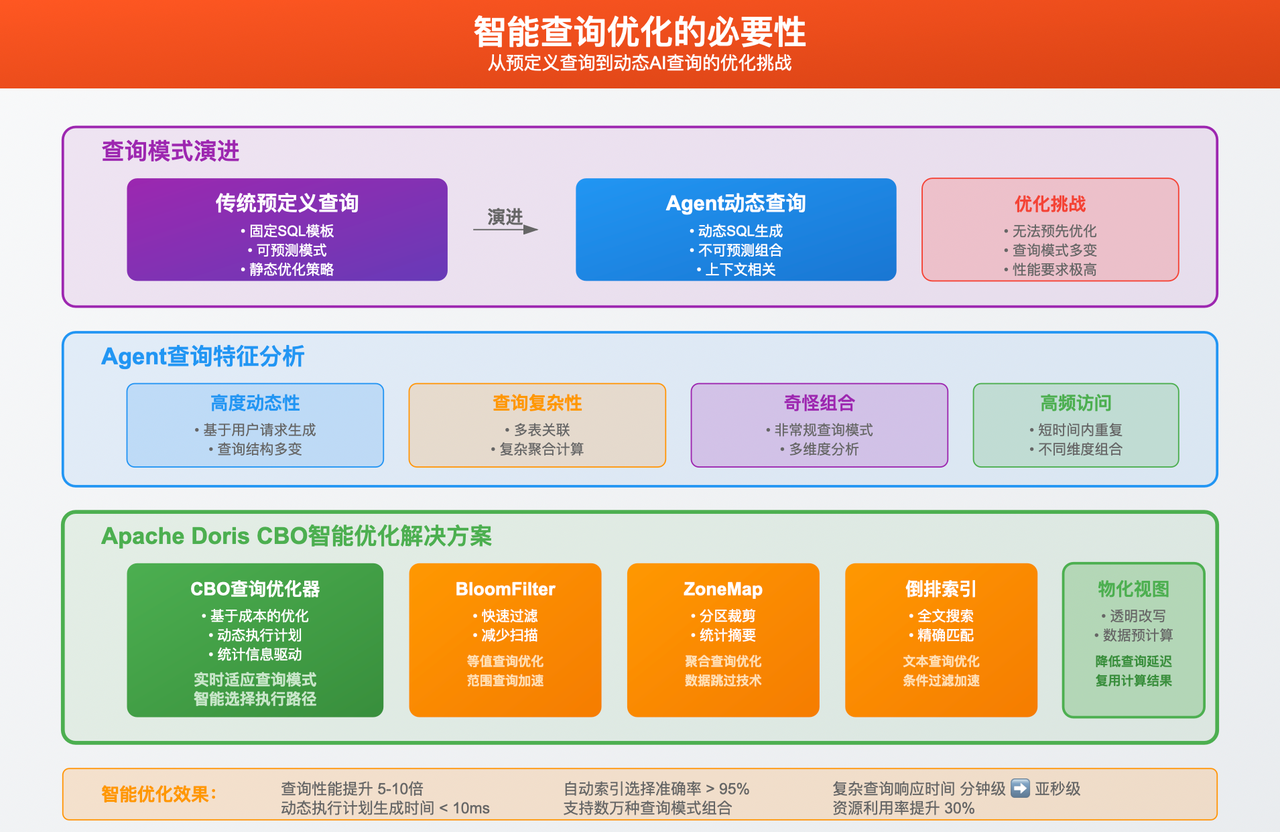Screen dimensions: 1280x832
Task: Toggle the 高度动态性 feature card
Action: tap(255, 424)
